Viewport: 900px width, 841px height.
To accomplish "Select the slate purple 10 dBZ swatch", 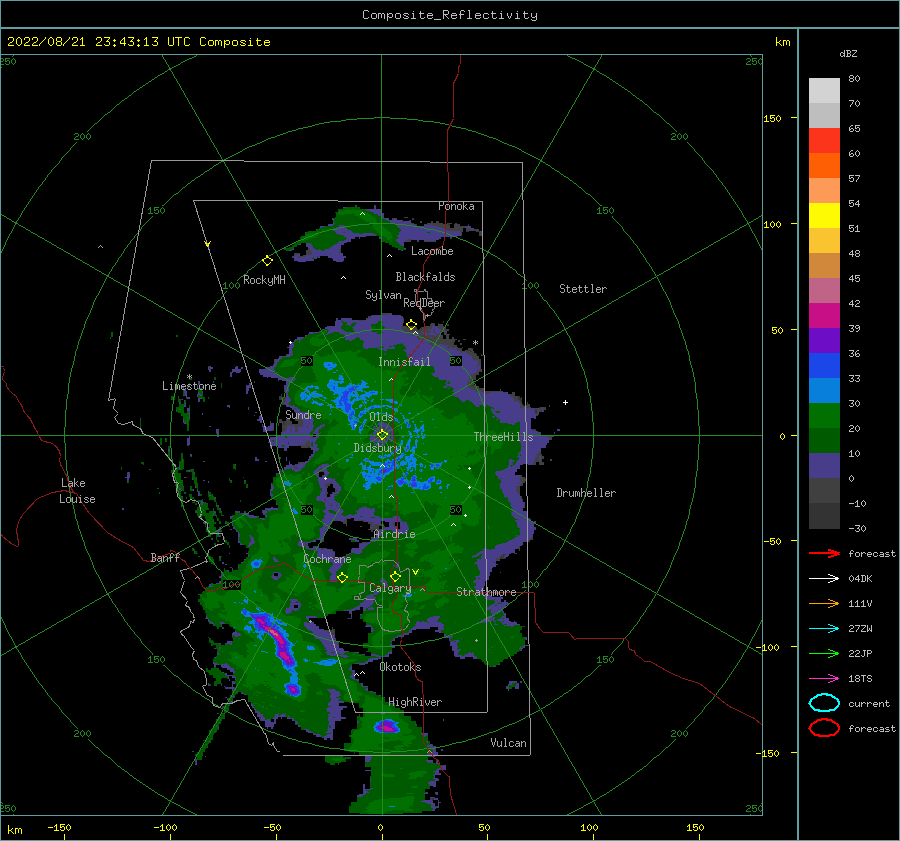I will click(824, 465).
